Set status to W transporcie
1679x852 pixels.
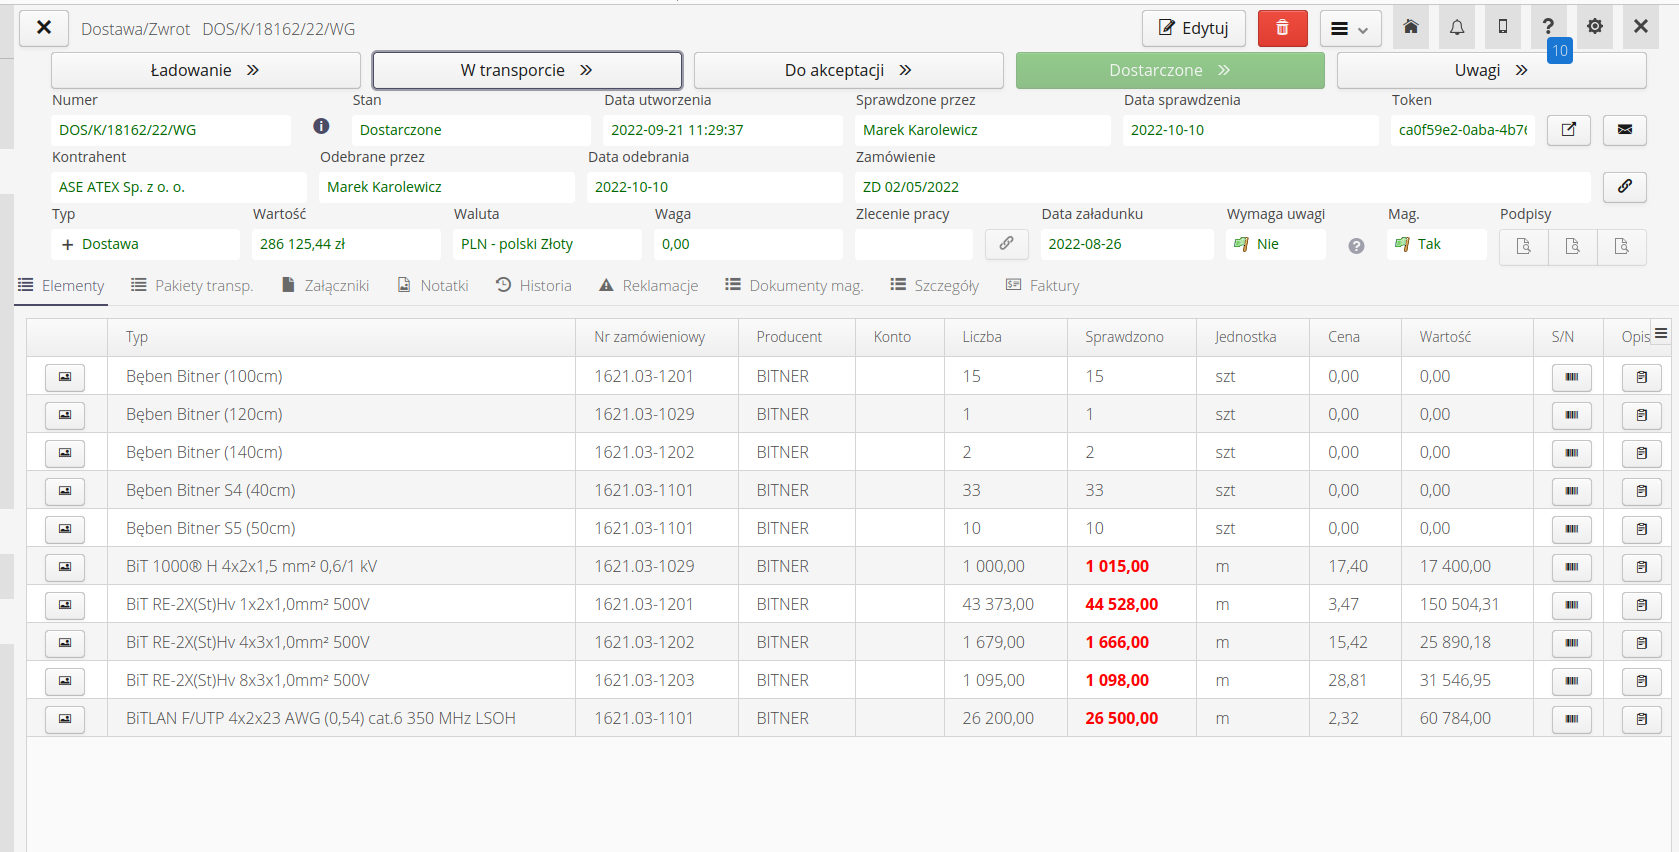[x=527, y=70]
